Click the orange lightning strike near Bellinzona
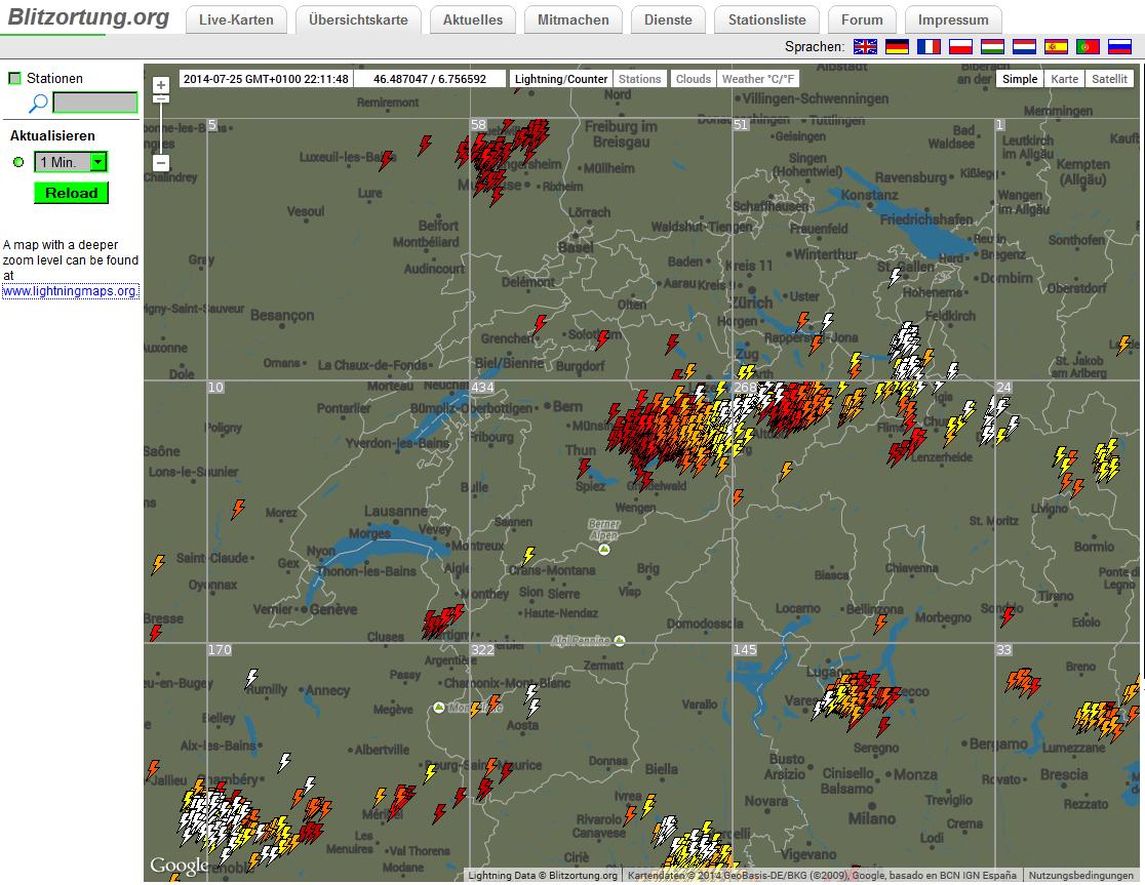The image size is (1145, 885). 881,624
